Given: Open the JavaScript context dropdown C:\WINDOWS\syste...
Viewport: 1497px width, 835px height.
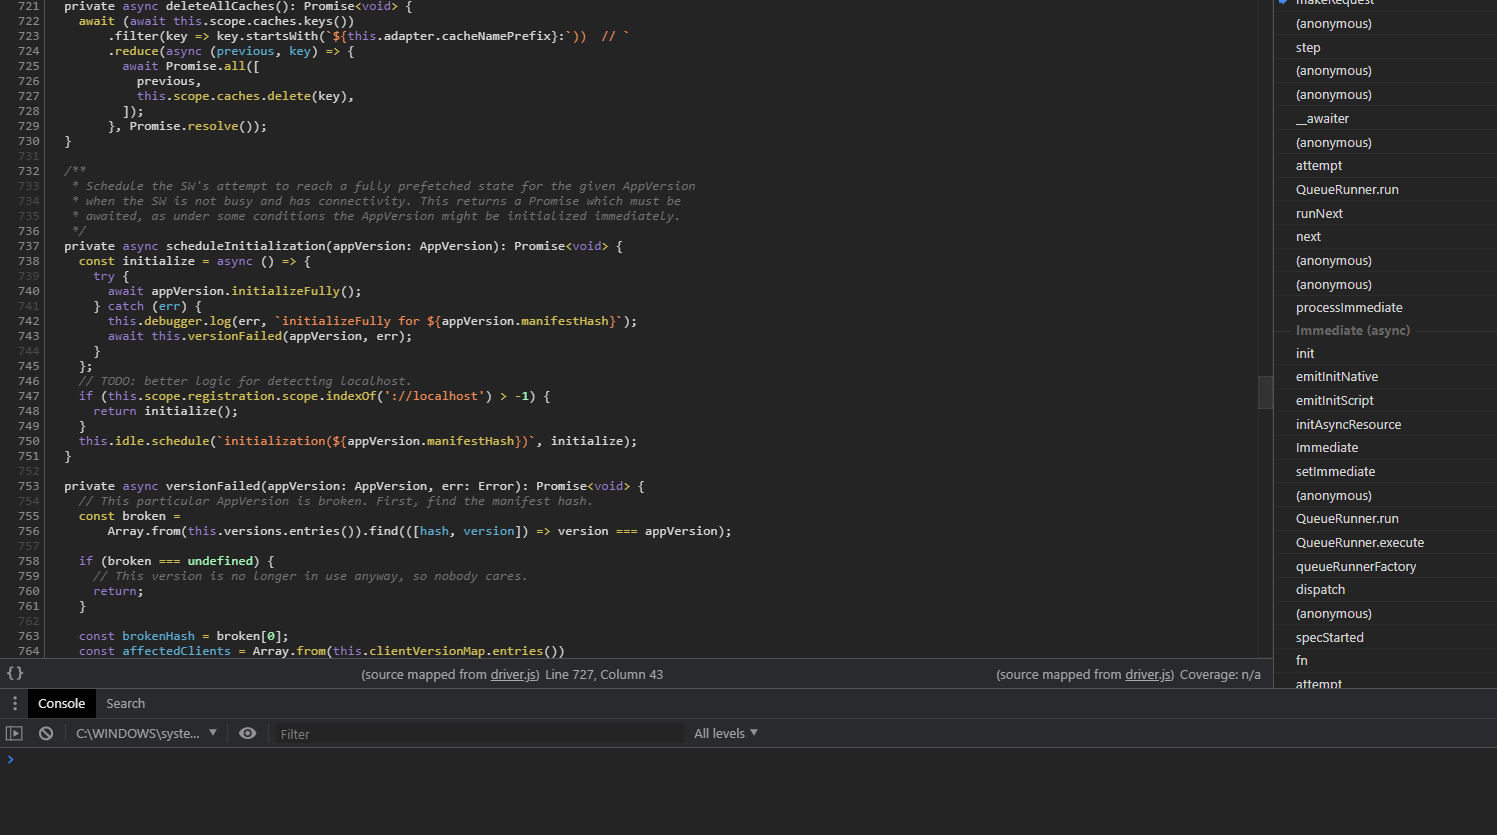Looking at the screenshot, I should click(146, 733).
